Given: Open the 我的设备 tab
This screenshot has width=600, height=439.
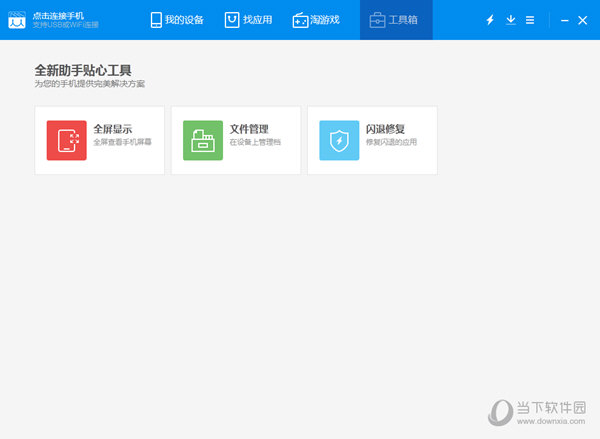Looking at the screenshot, I should 176,20.
